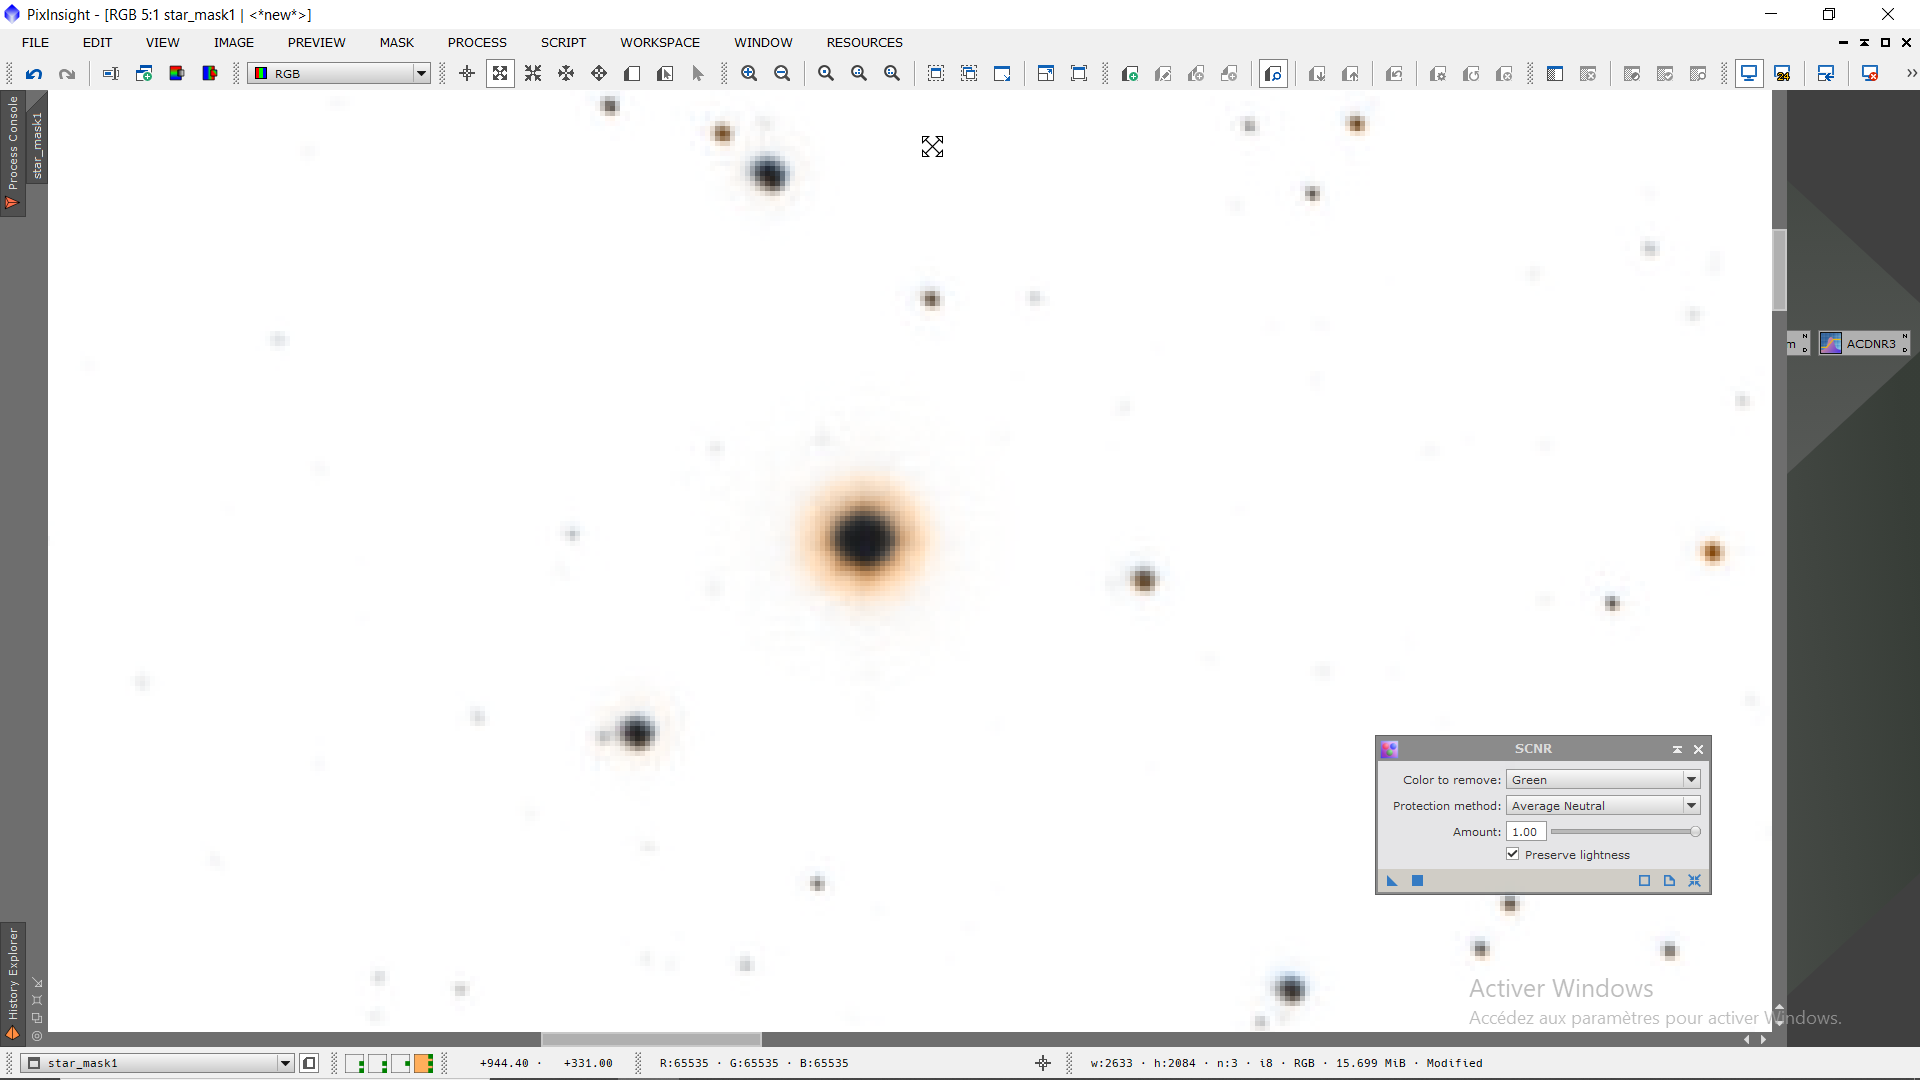Click SCNR reset icon
Image resolution: width=1920 pixels, height=1080 pixels.
point(1694,880)
